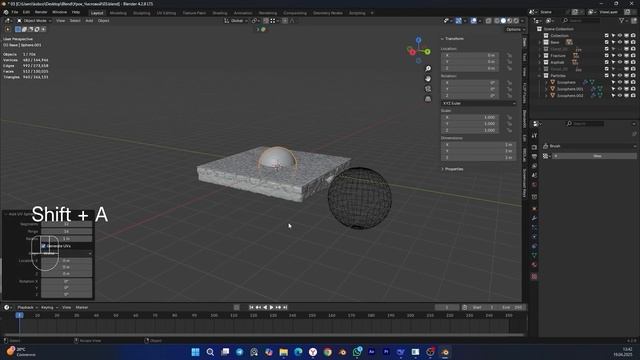The width and height of the screenshot is (640, 360).
Task: Toggle snapping magnet in viewport header
Action: tap(266, 21)
